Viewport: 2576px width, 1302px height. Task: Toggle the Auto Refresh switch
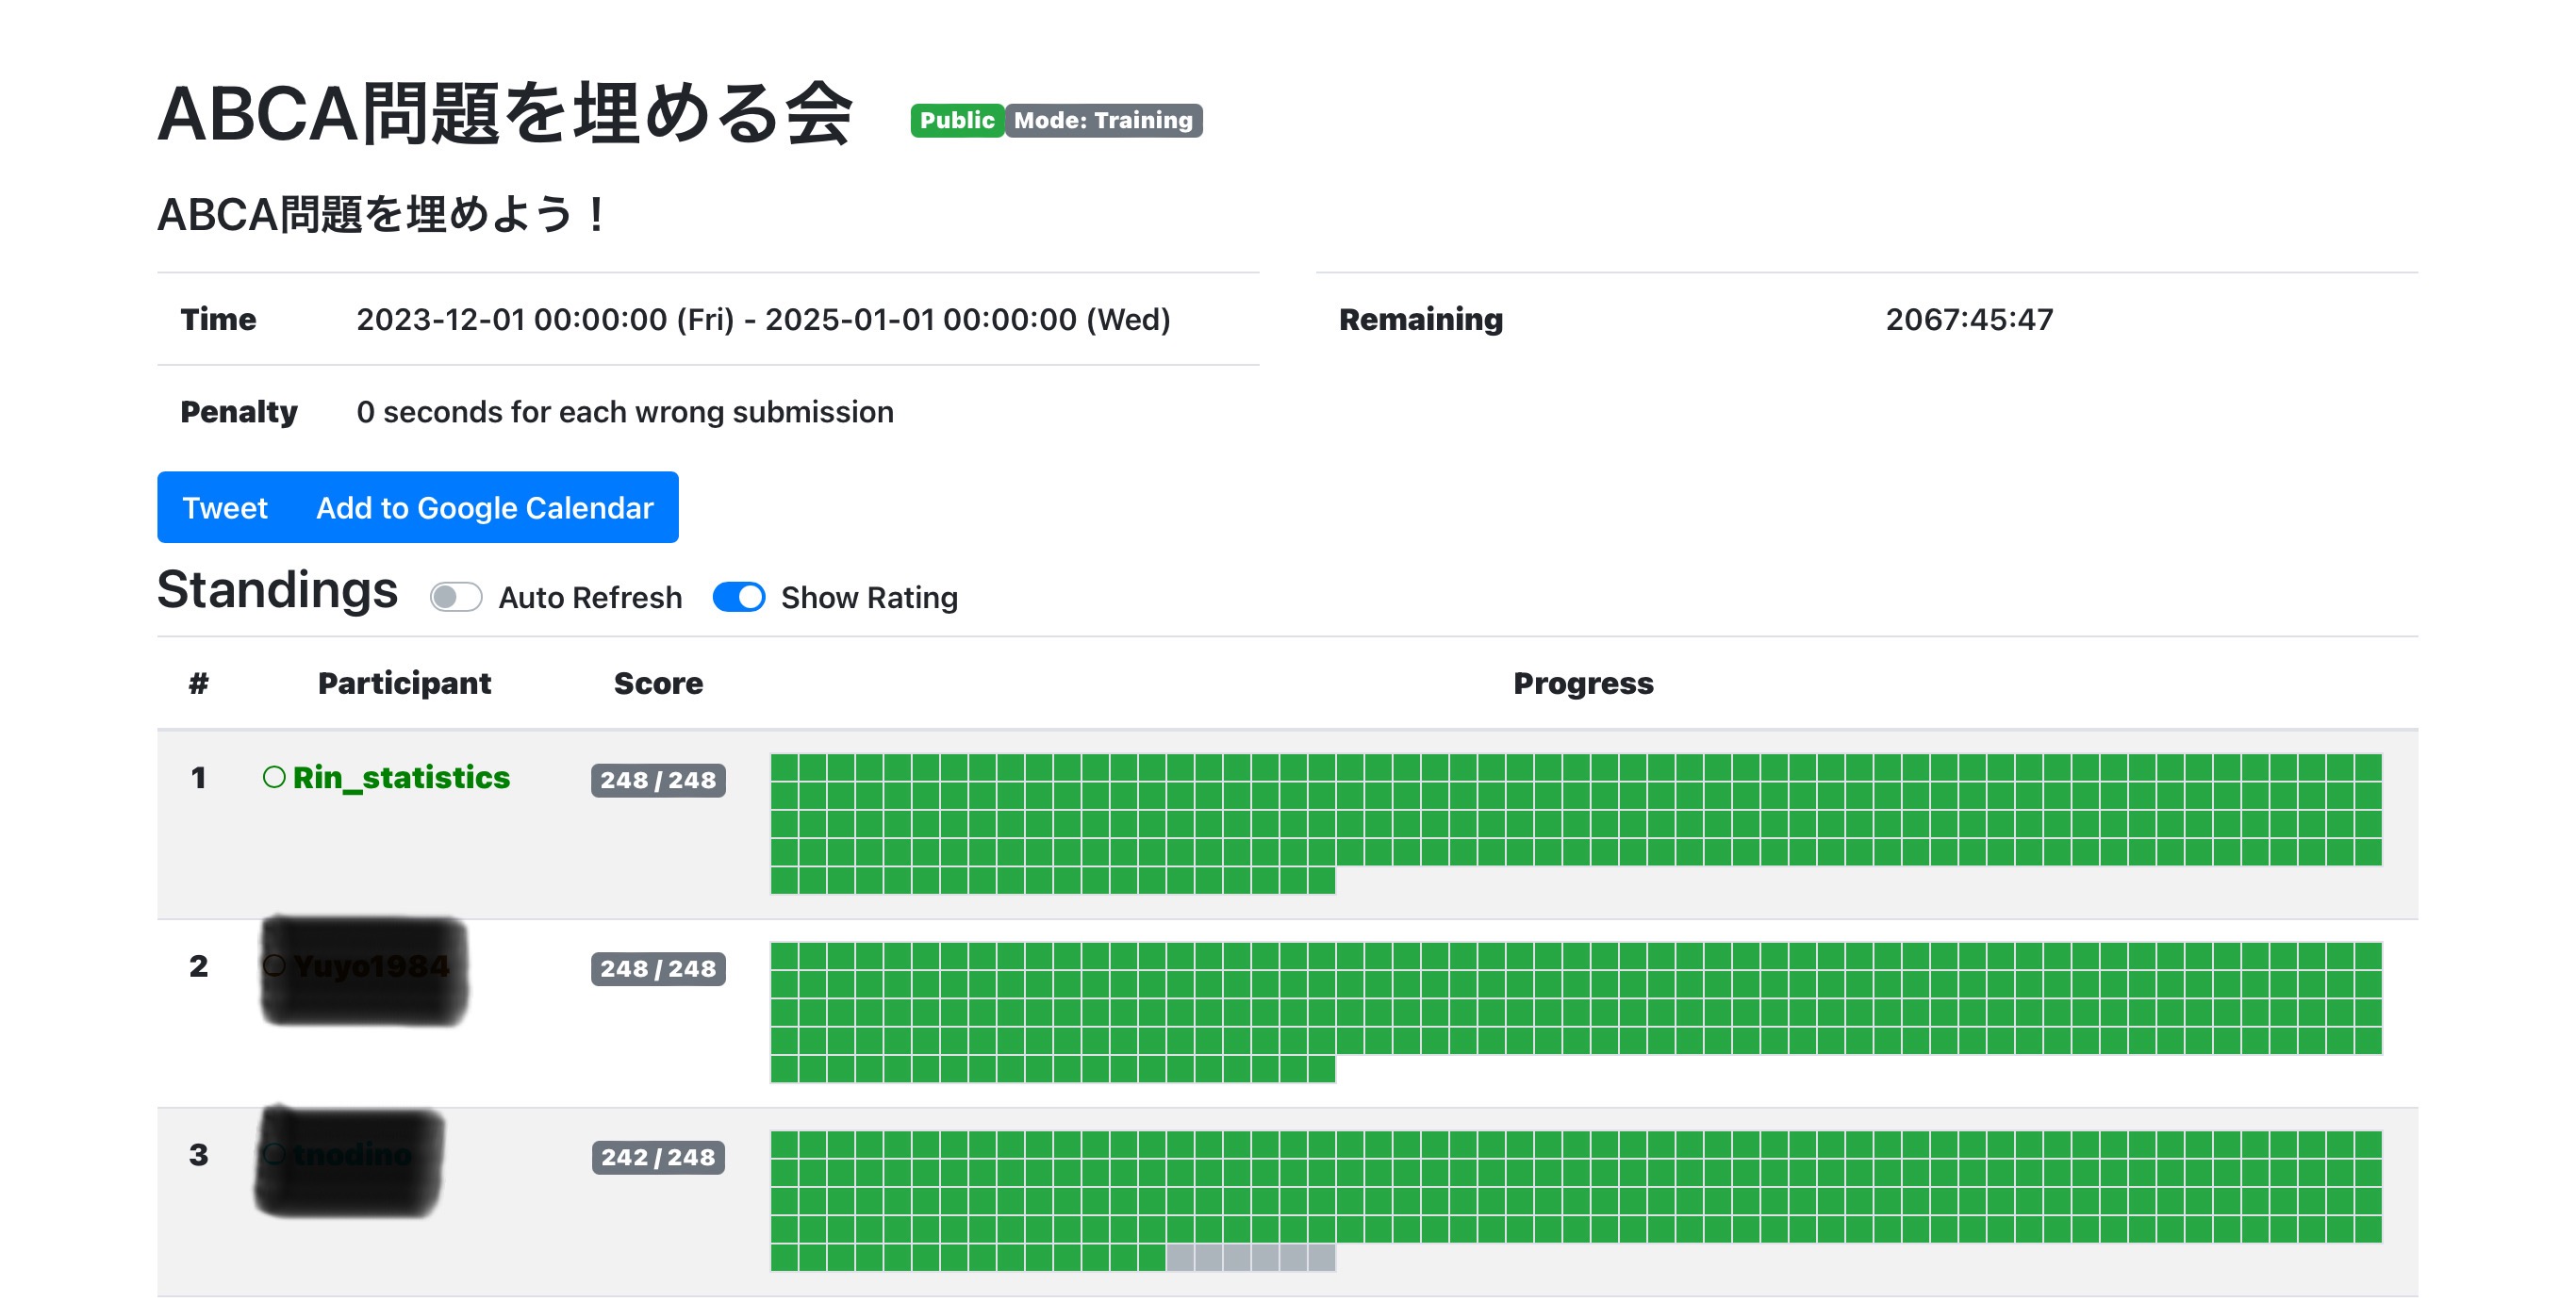pyautogui.click(x=456, y=597)
